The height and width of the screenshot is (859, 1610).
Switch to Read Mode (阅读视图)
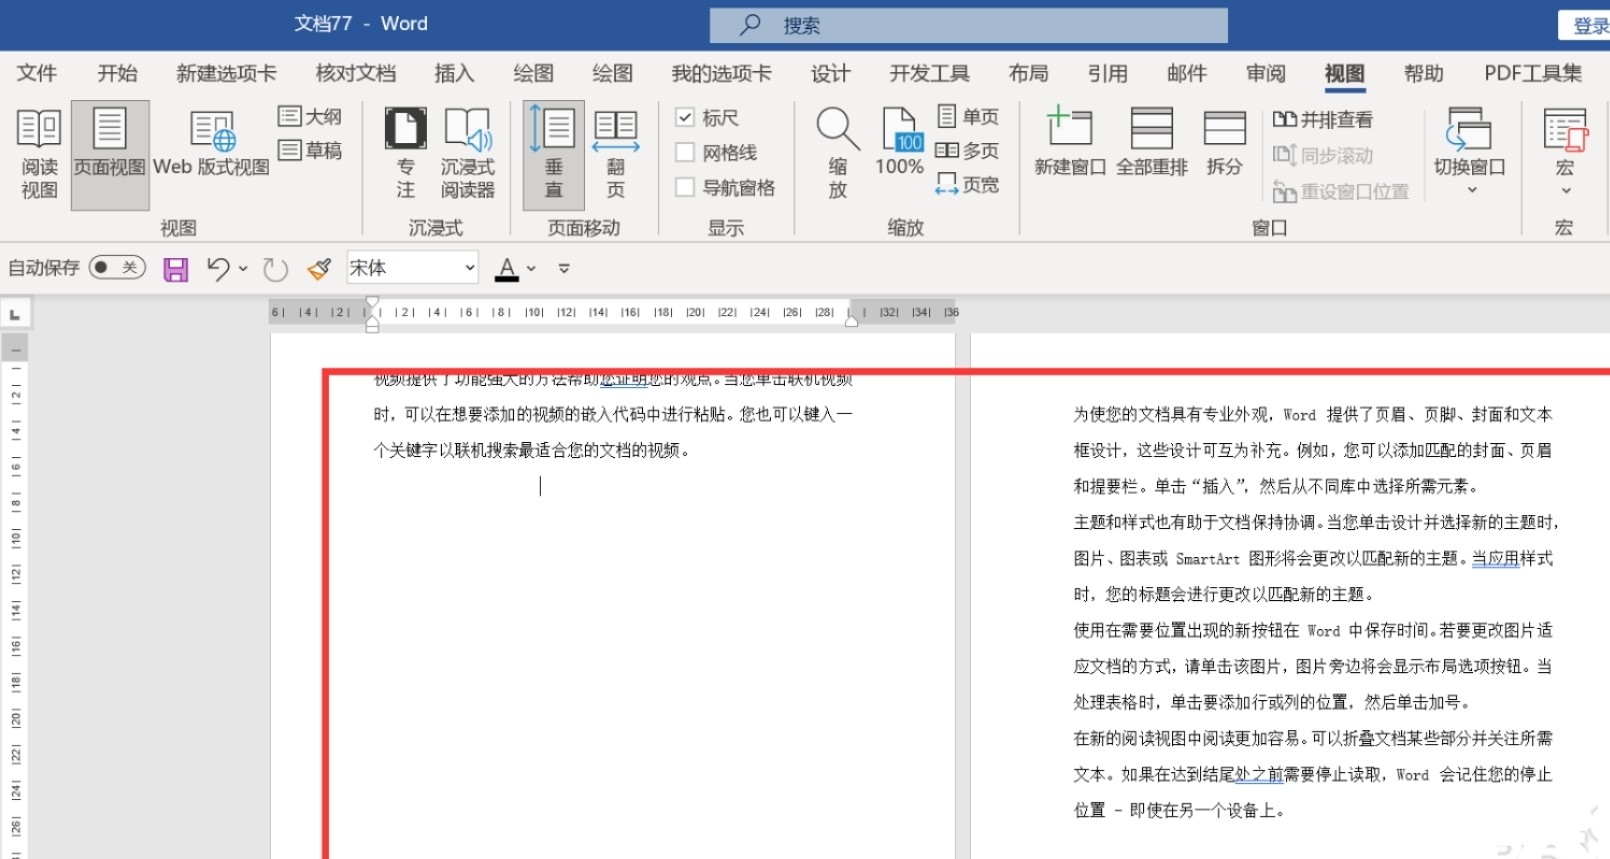[x=39, y=155]
